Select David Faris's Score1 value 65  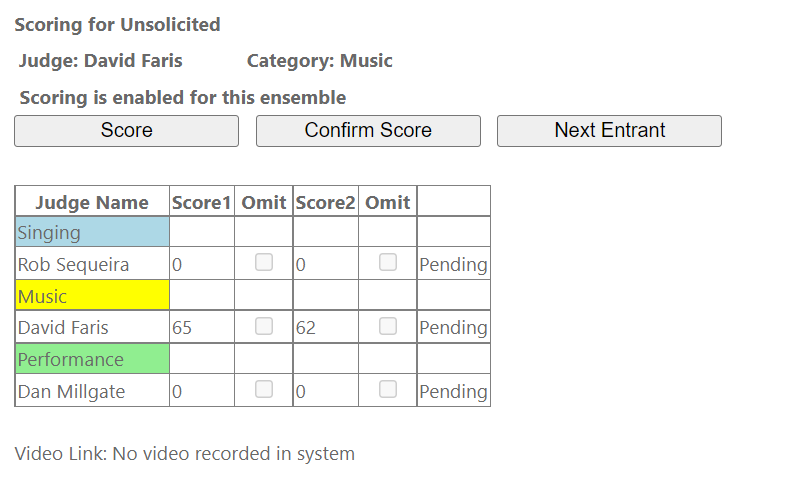tap(182, 328)
